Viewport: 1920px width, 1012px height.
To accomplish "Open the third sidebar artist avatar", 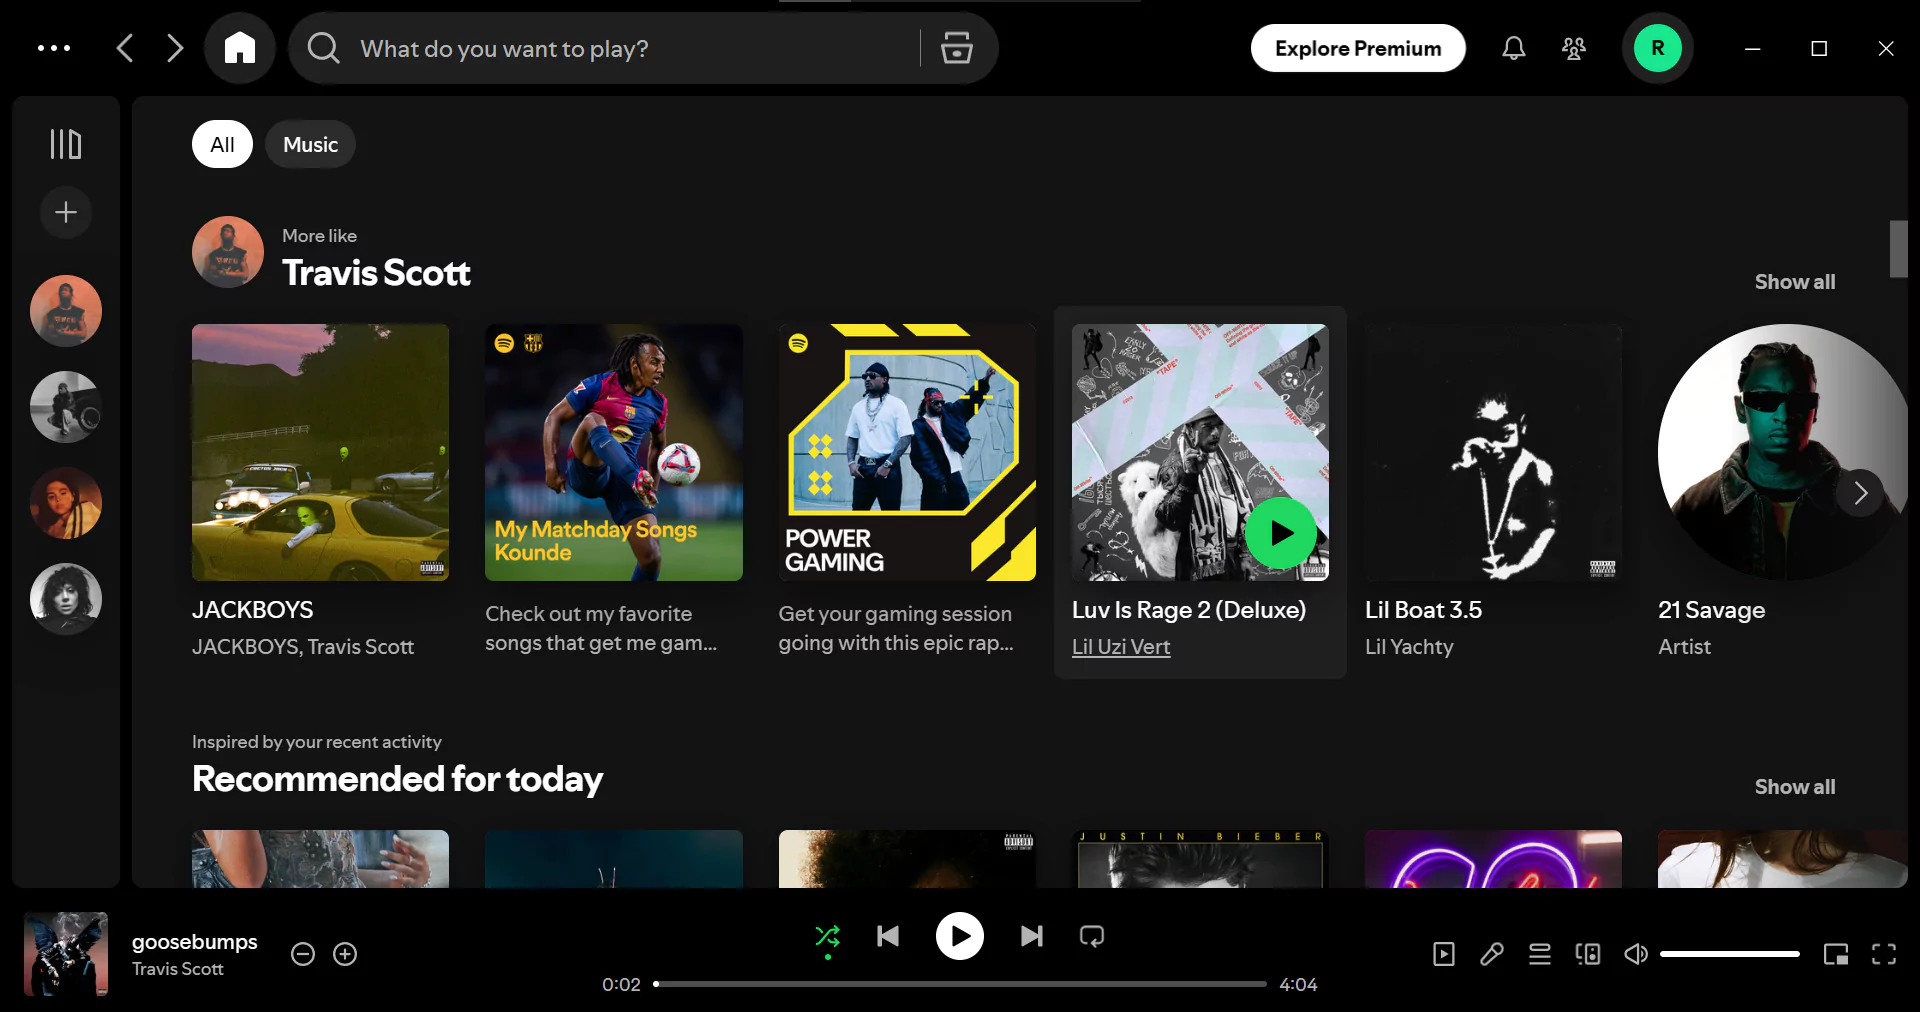I will (66, 503).
